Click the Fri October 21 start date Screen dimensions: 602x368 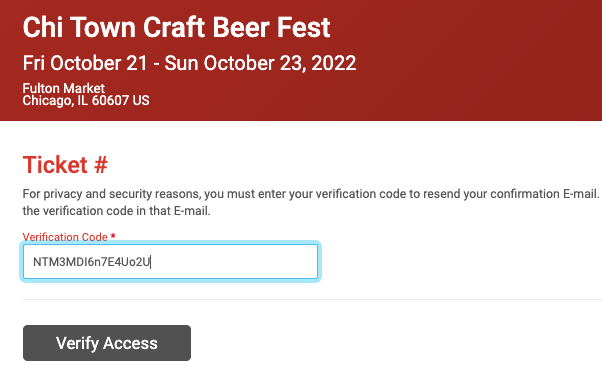[x=85, y=63]
